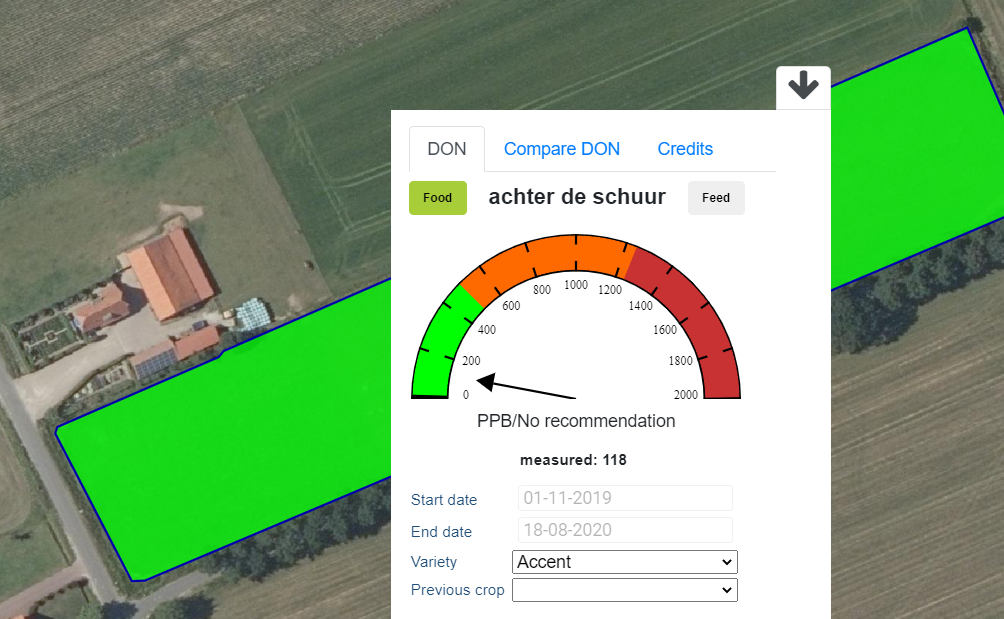Image resolution: width=1004 pixels, height=619 pixels.
Task: Collapse the panel with the down arrow
Action: tap(803, 87)
